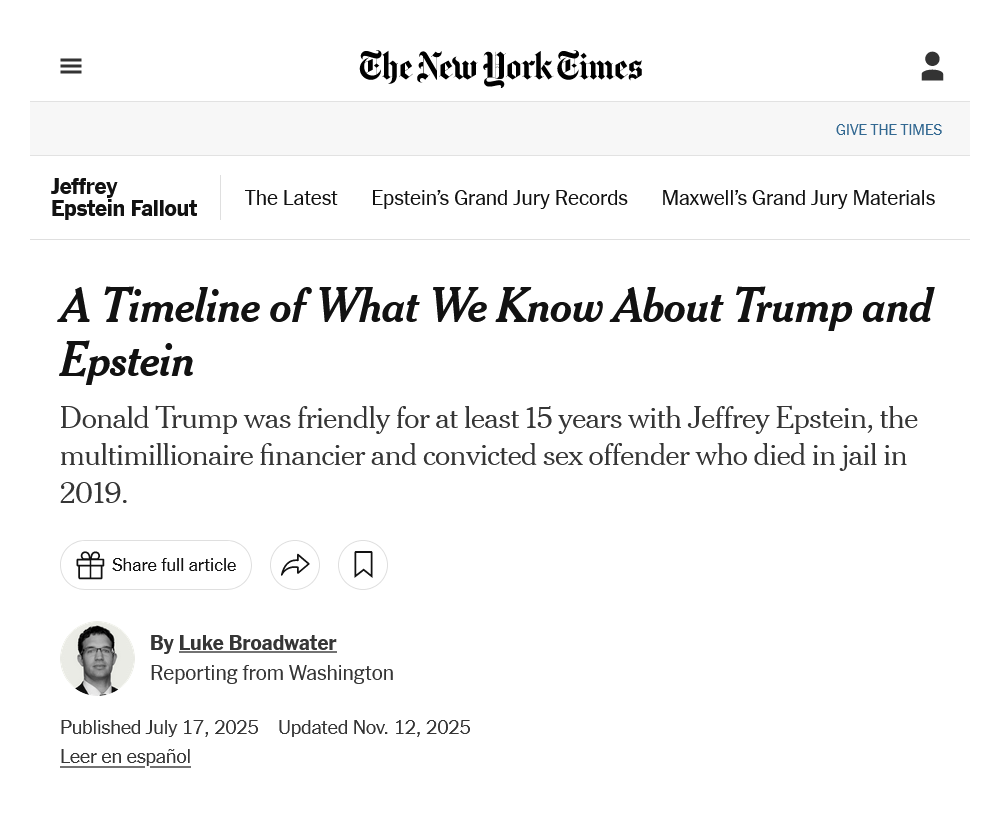Save article with the bookmark icon

(363, 565)
